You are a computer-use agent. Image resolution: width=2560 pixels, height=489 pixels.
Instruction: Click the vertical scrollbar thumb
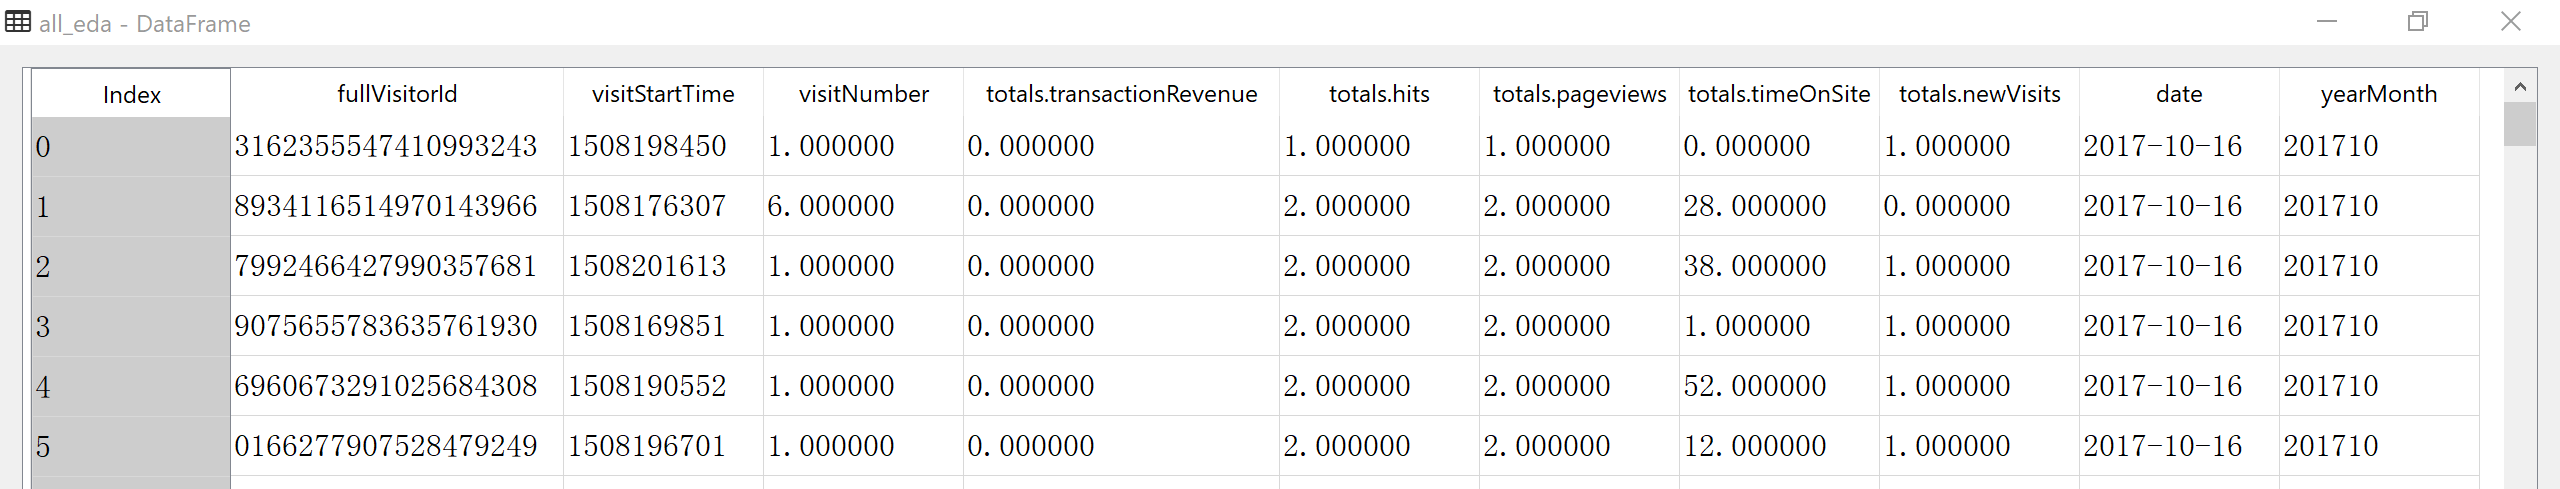coord(2520,124)
